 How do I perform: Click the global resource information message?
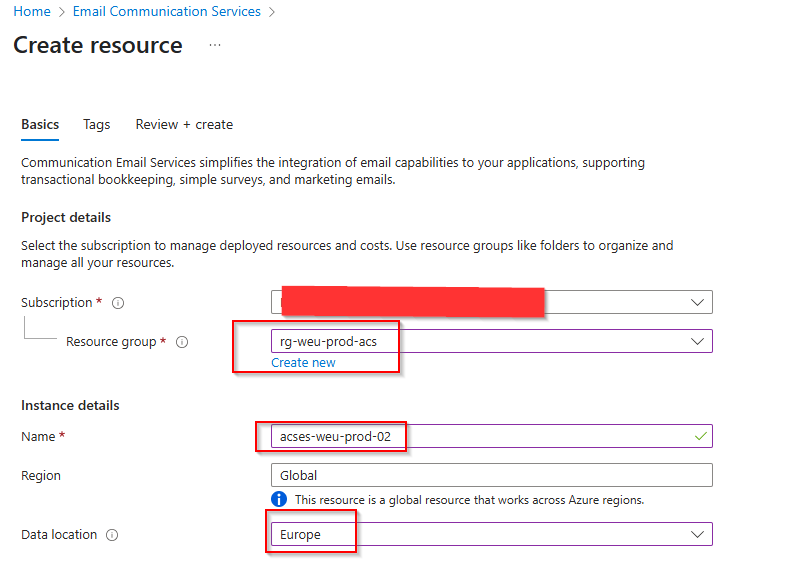click(469, 500)
